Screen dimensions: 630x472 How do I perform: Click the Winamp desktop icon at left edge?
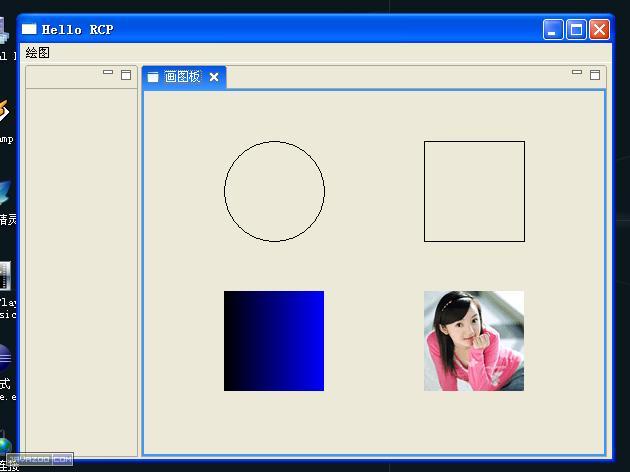[x=4, y=110]
